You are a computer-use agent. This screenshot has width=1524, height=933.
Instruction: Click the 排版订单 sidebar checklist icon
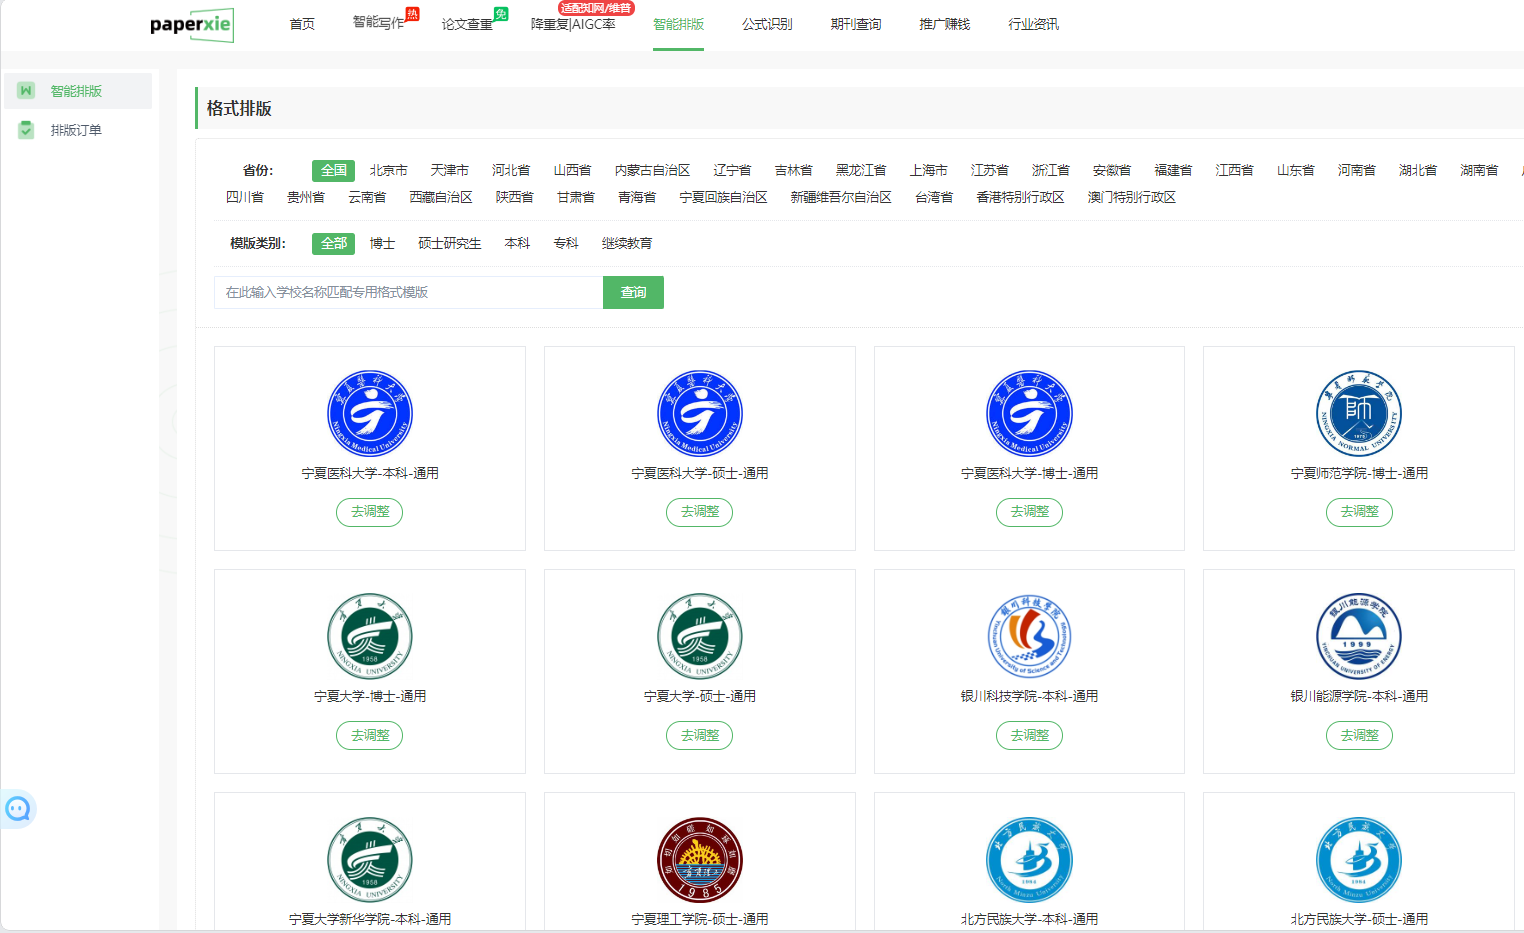(x=26, y=130)
